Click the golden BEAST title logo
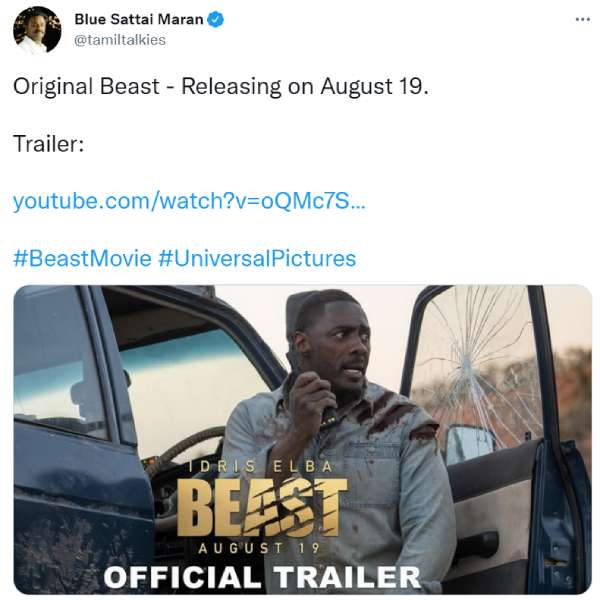 click(262, 507)
